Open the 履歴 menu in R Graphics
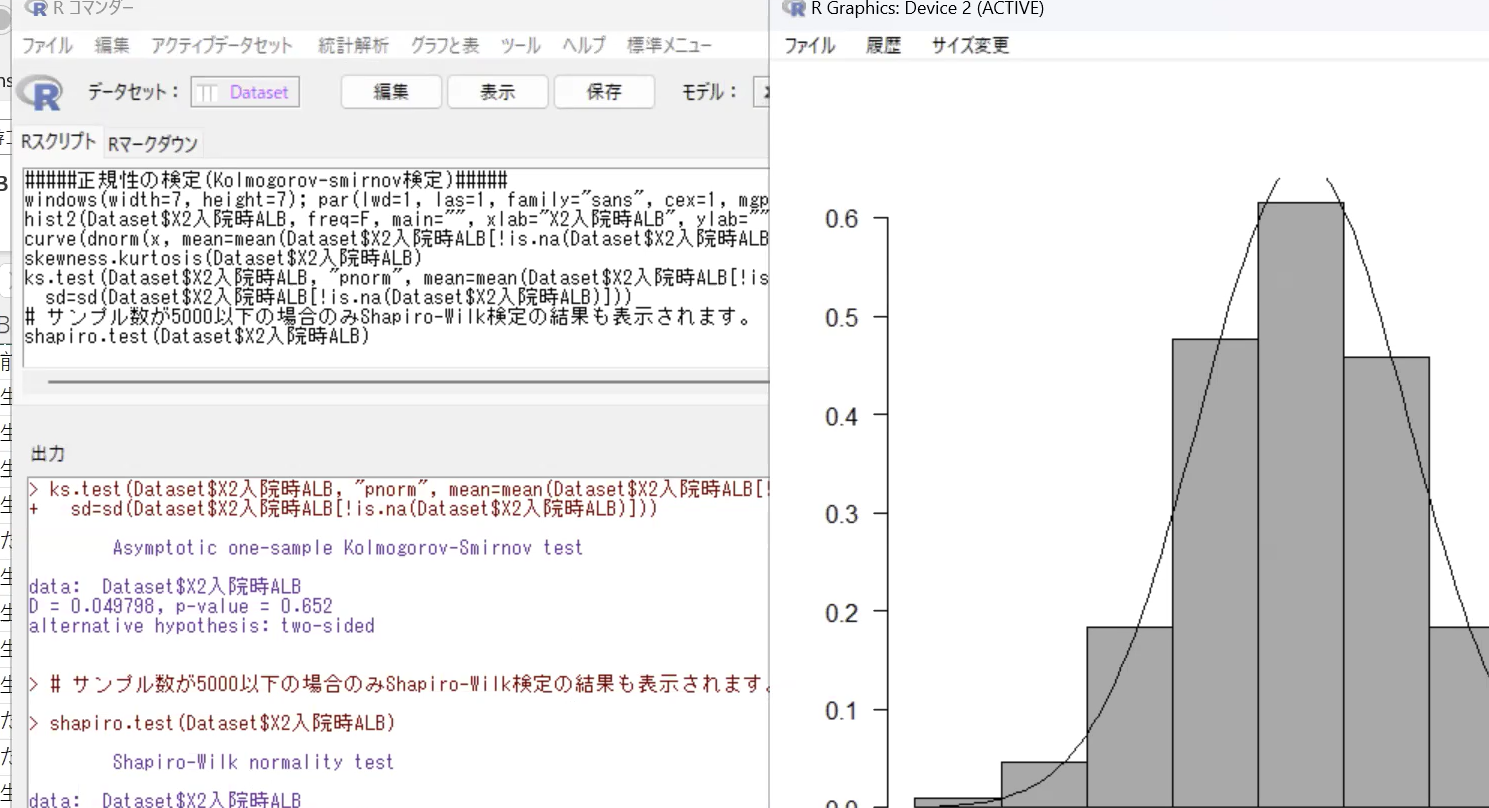The width and height of the screenshot is (1489, 808). [x=883, y=46]
